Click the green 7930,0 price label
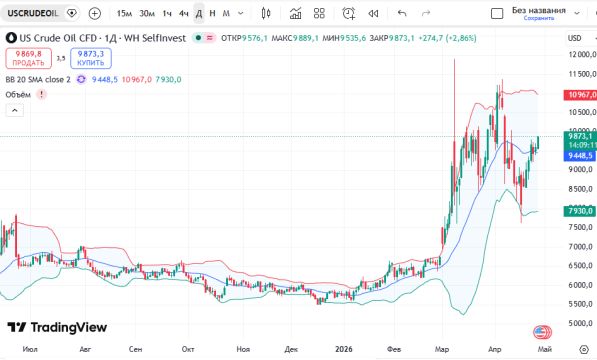The width and height of the screenshot is (597, 360). (x=580, y=211)
